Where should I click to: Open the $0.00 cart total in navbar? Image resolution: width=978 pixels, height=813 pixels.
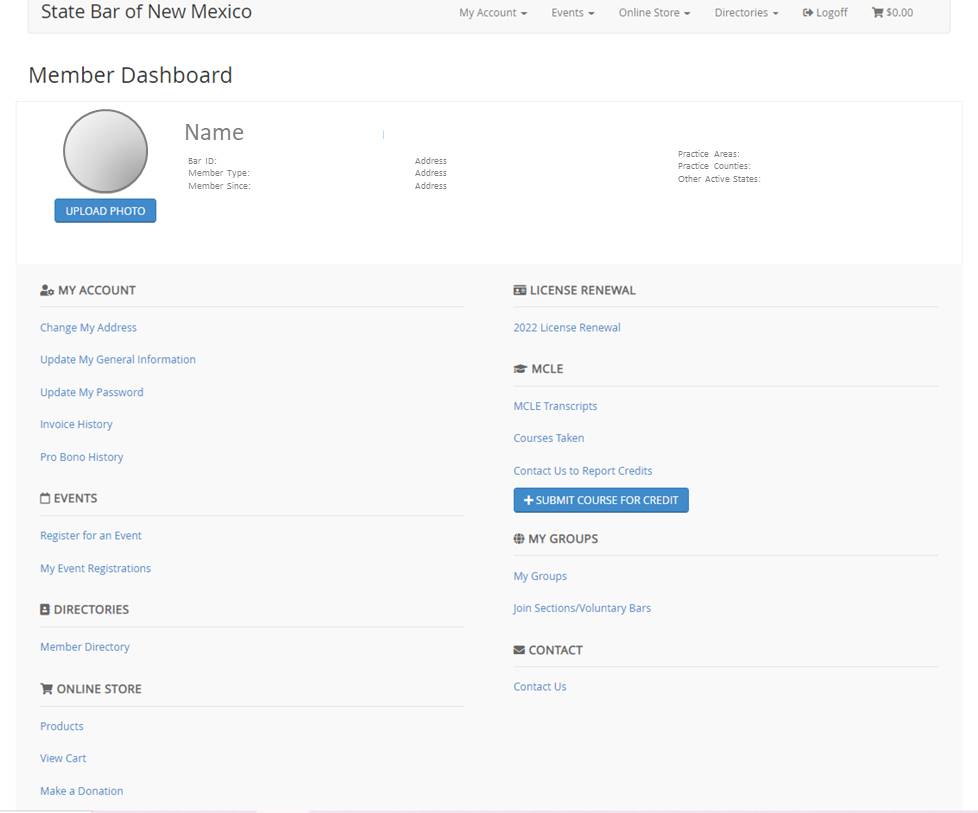tap(893, 12)
